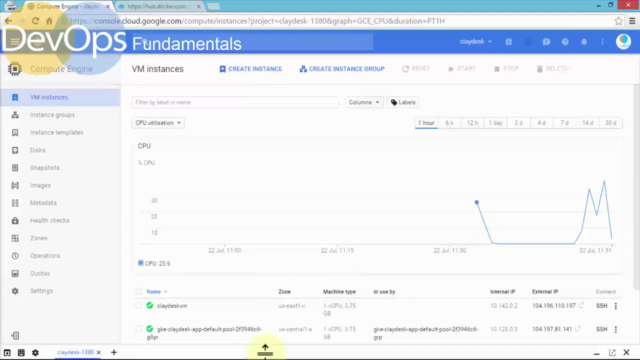Viewport: 640px width, 360px height.
Task: Click the CREATE INSTANCE button
Action: [251, 69]
